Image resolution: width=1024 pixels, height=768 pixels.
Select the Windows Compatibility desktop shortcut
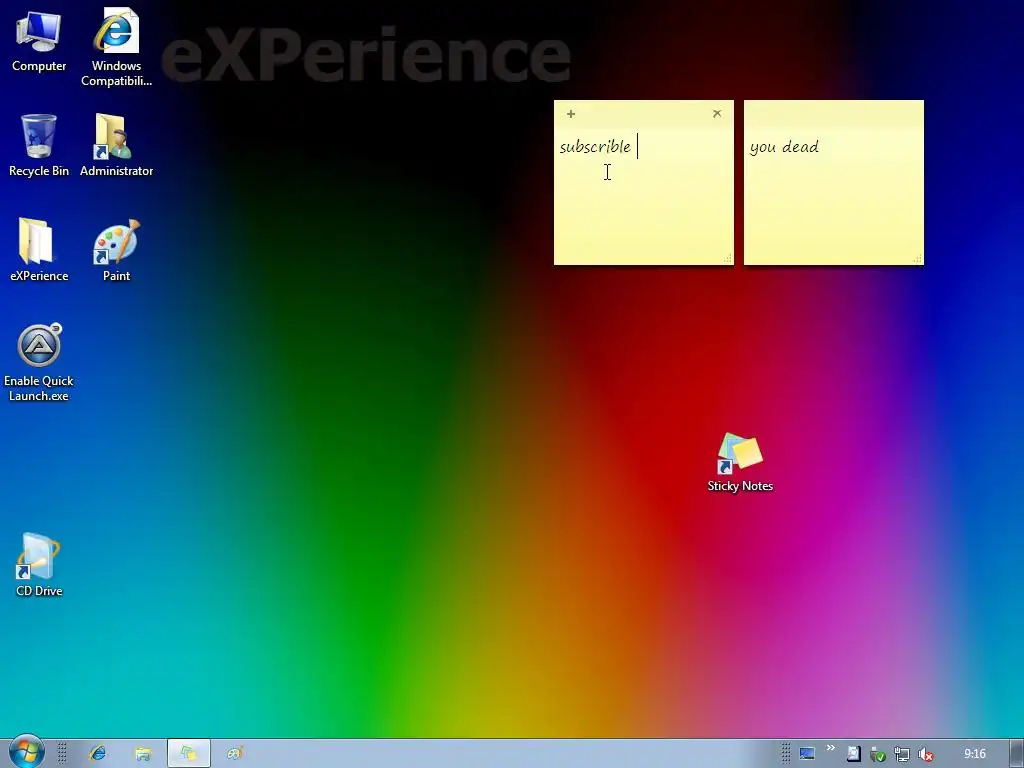[116, 47]
